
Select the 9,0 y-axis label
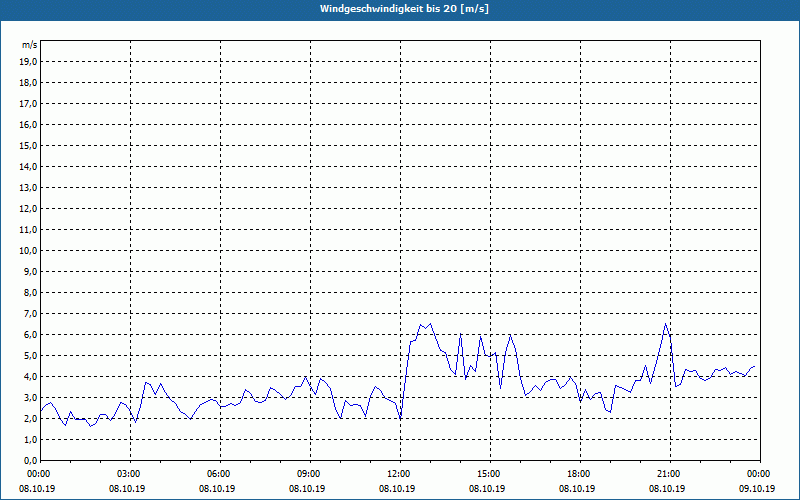[x=31, y=271]
